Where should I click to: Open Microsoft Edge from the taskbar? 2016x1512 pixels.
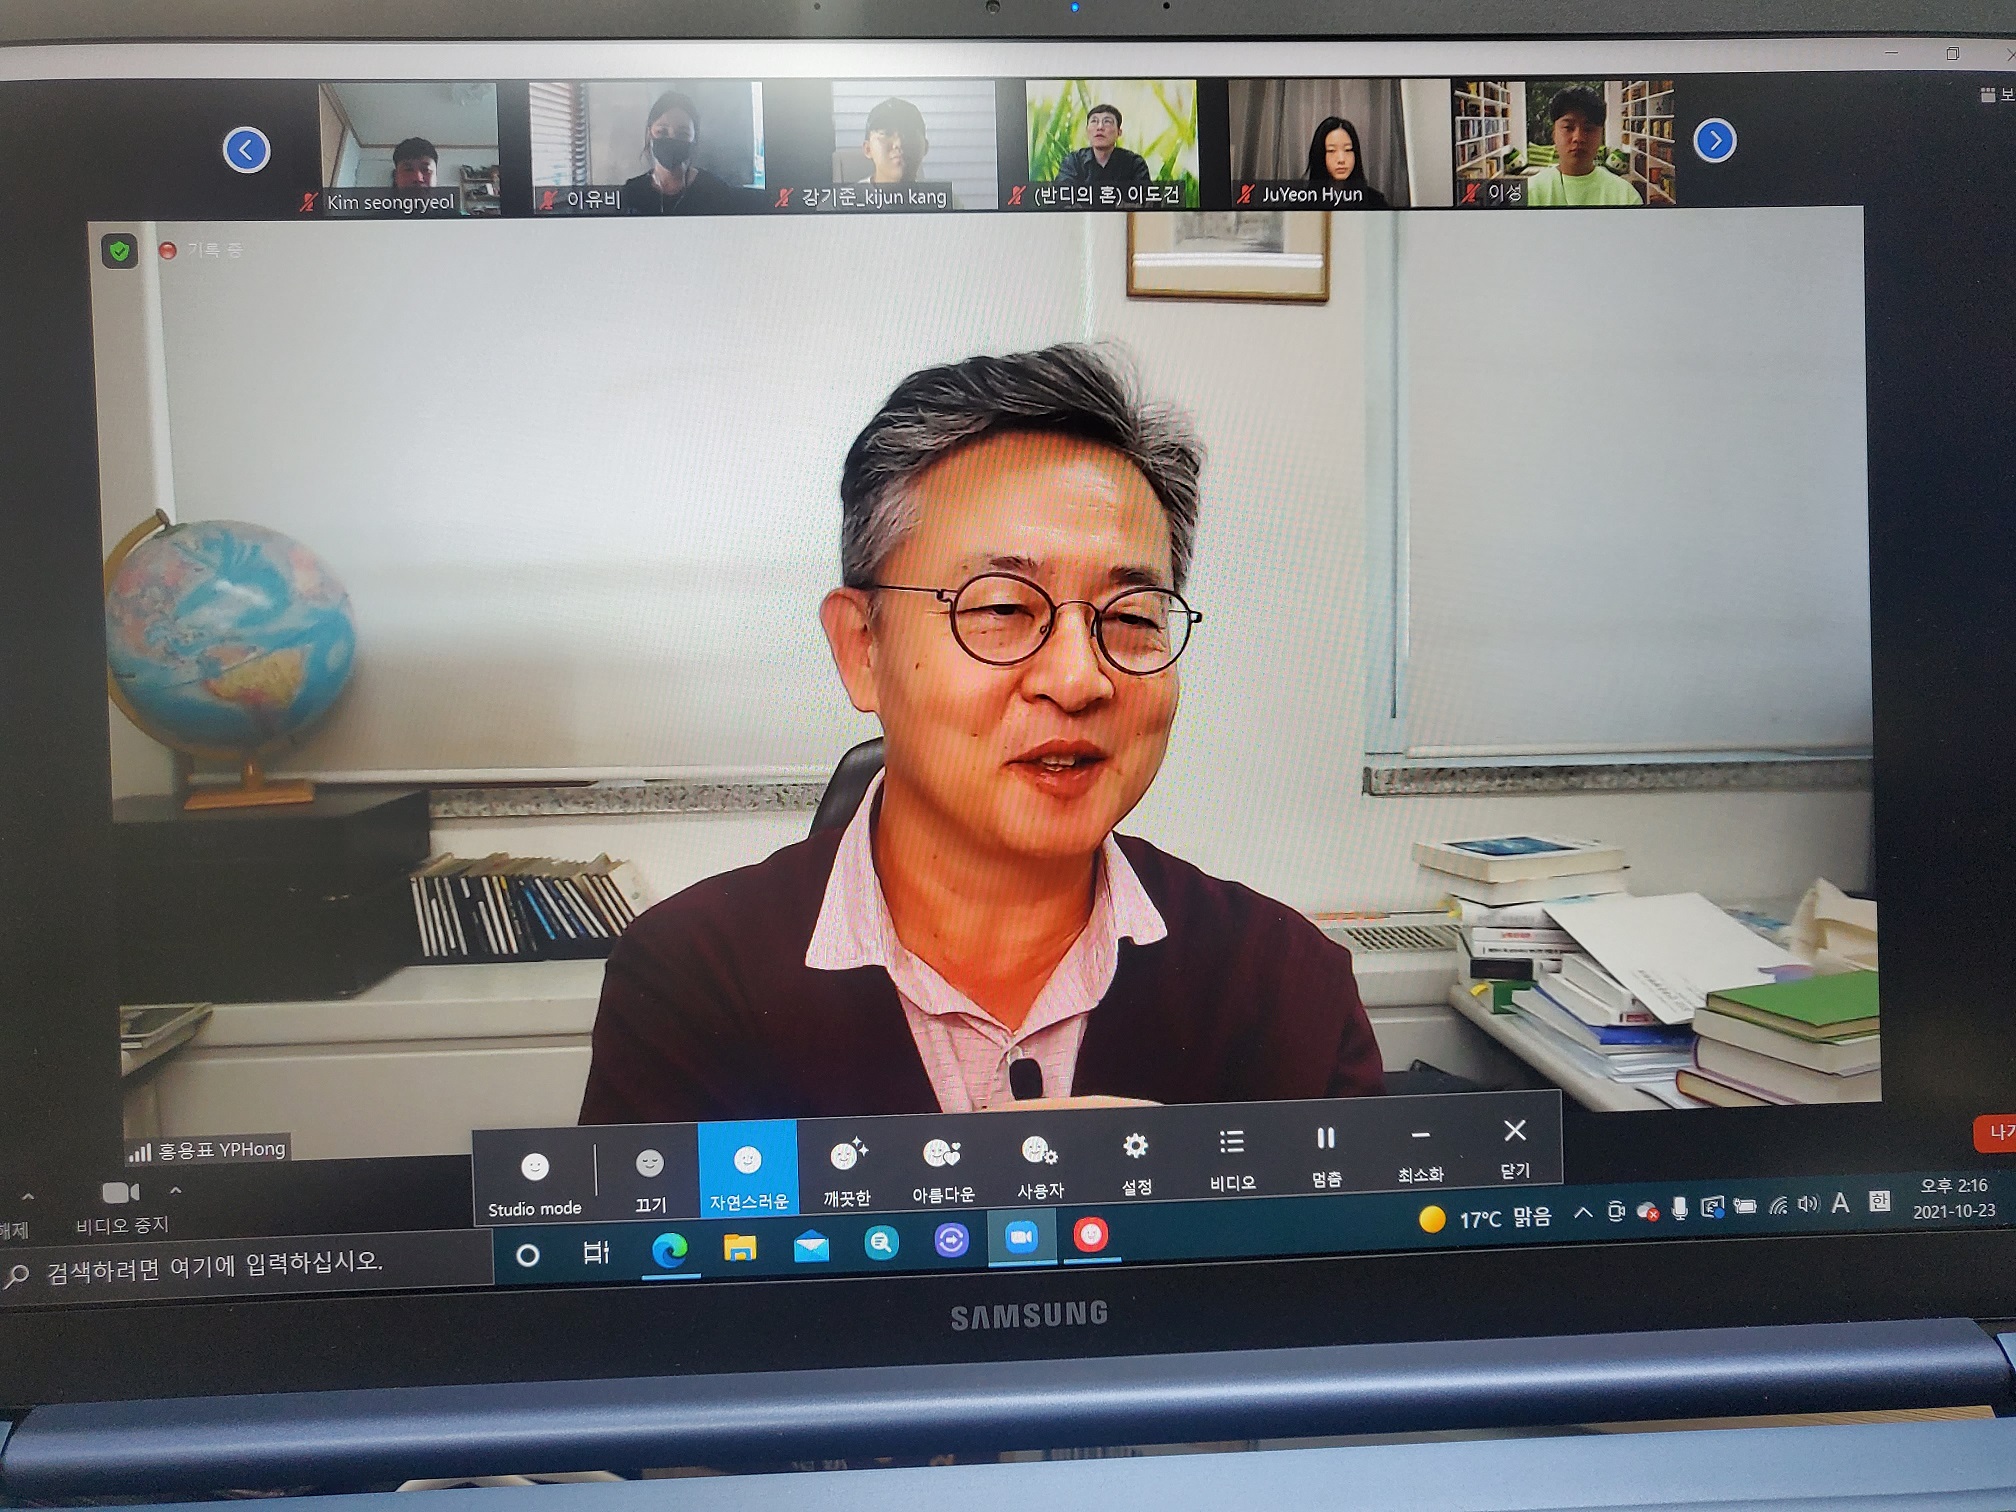click(669, 1249)
